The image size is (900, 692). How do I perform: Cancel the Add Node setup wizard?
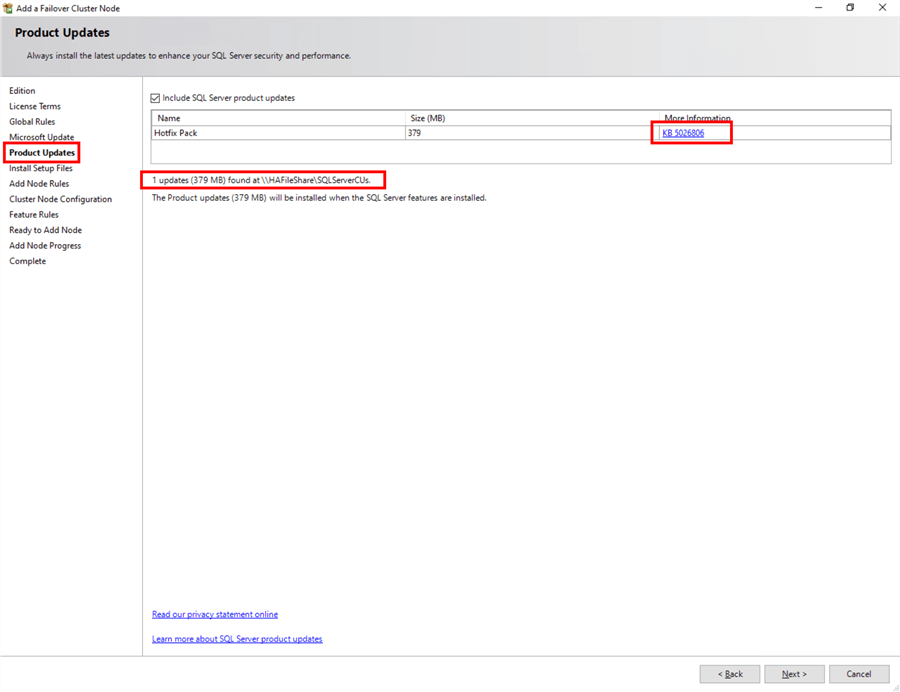tap(859, 674)
